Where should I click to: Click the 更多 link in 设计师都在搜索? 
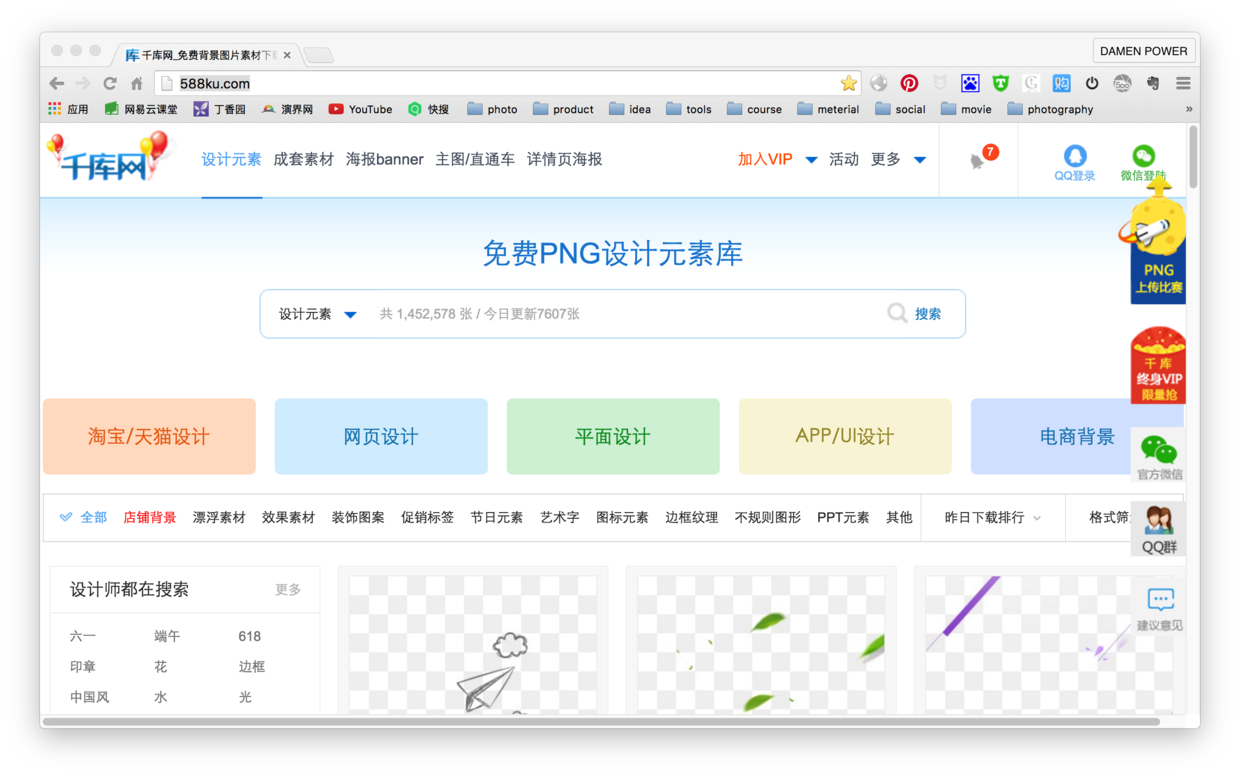tap(288, 590)
